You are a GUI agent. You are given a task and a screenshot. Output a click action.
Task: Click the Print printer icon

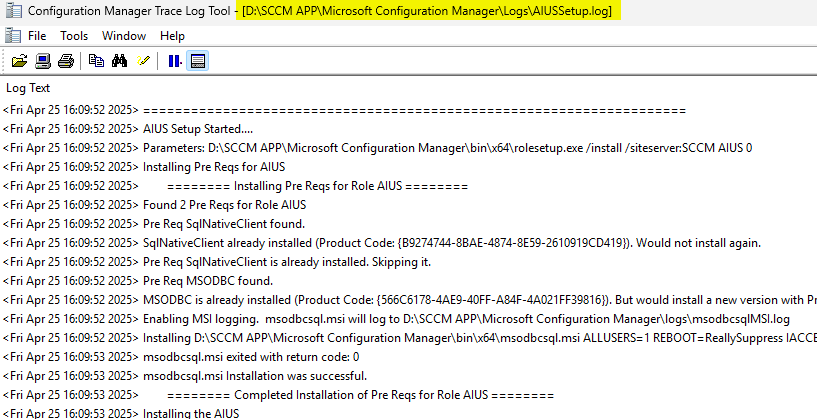coord(66,61)
